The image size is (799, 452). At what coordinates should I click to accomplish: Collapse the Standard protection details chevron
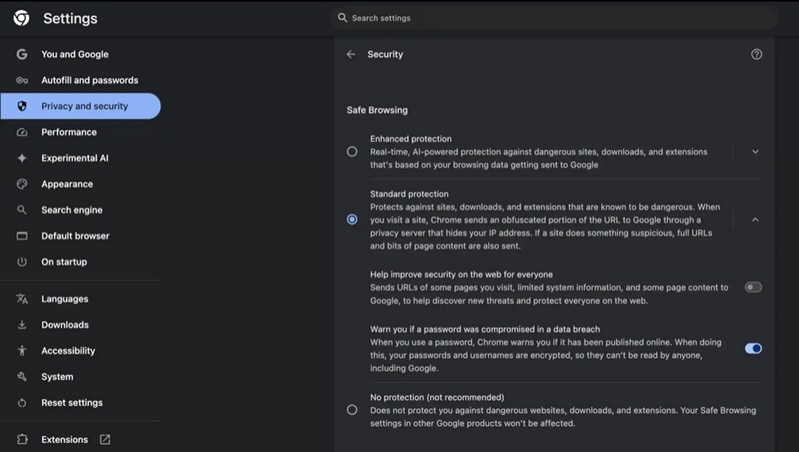tap(755, 220)
